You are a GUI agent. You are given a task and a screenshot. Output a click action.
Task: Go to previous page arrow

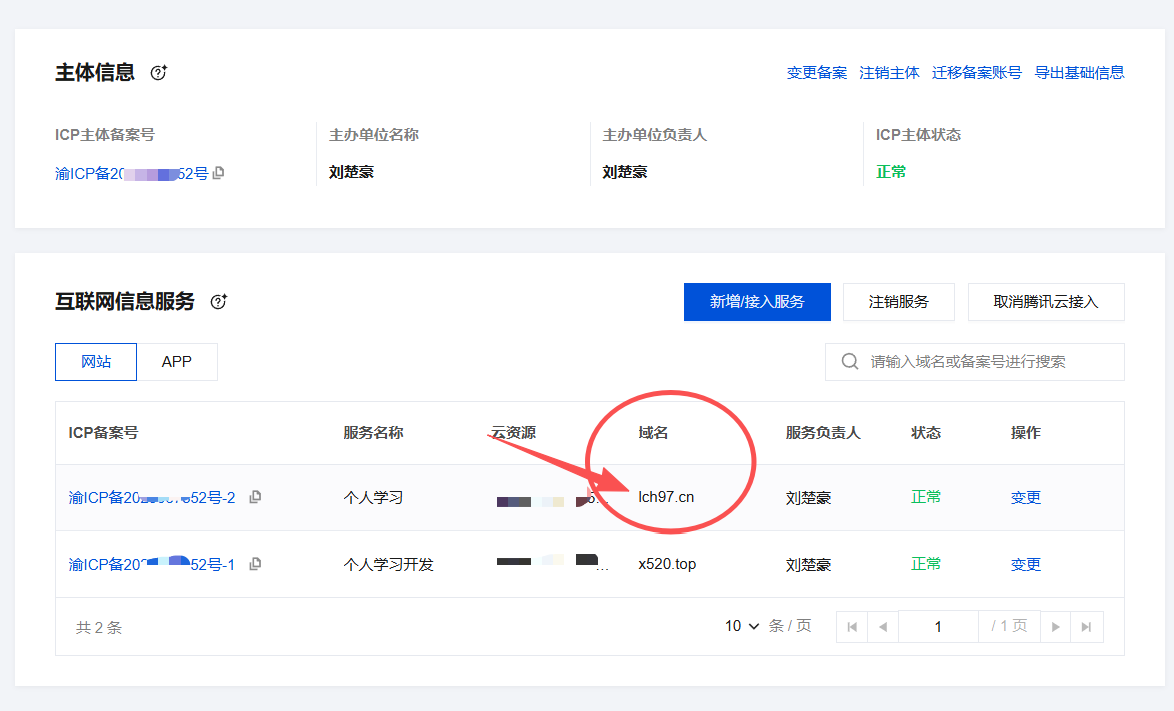[x=882, y=627]
